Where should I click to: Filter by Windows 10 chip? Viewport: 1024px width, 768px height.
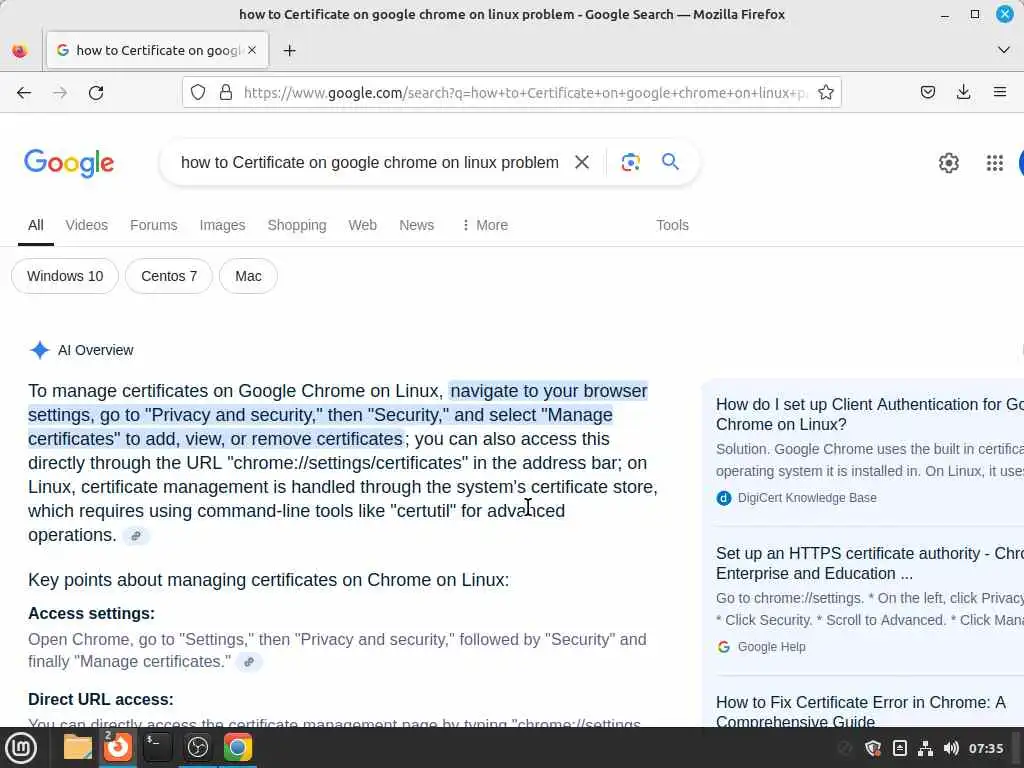click(65, 276)
